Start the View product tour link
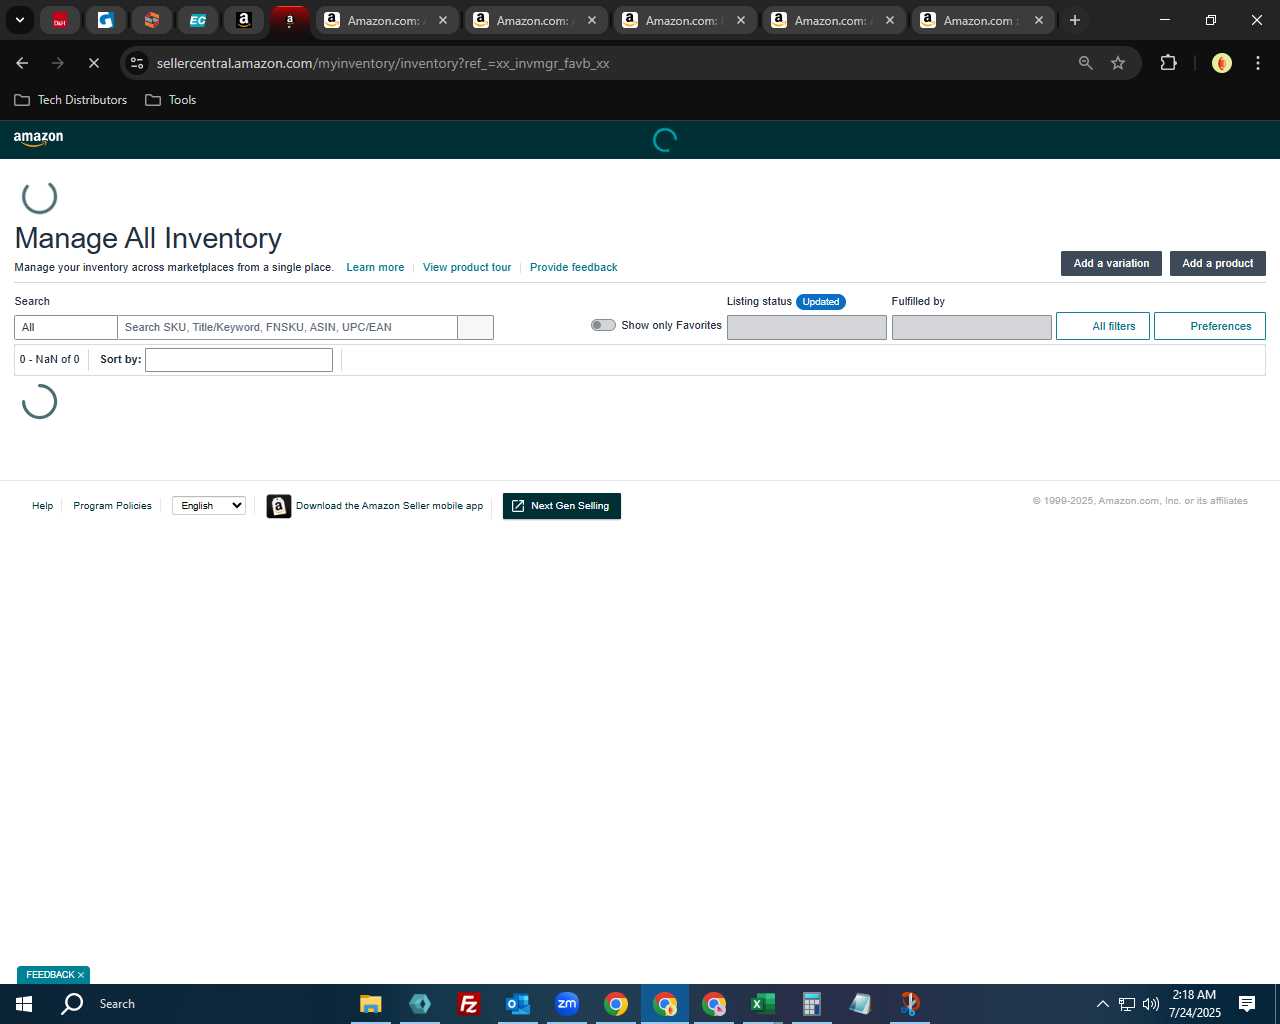 click(467, 267)
